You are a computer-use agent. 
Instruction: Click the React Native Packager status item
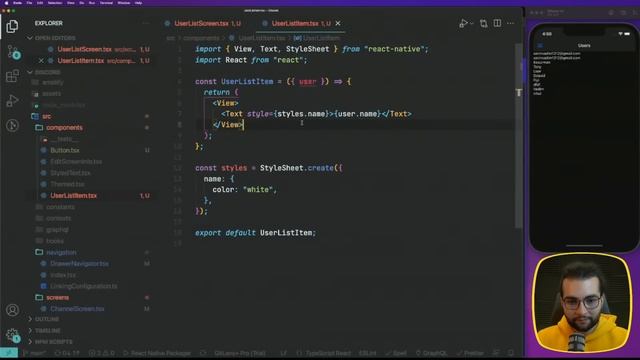pos(157,353)
